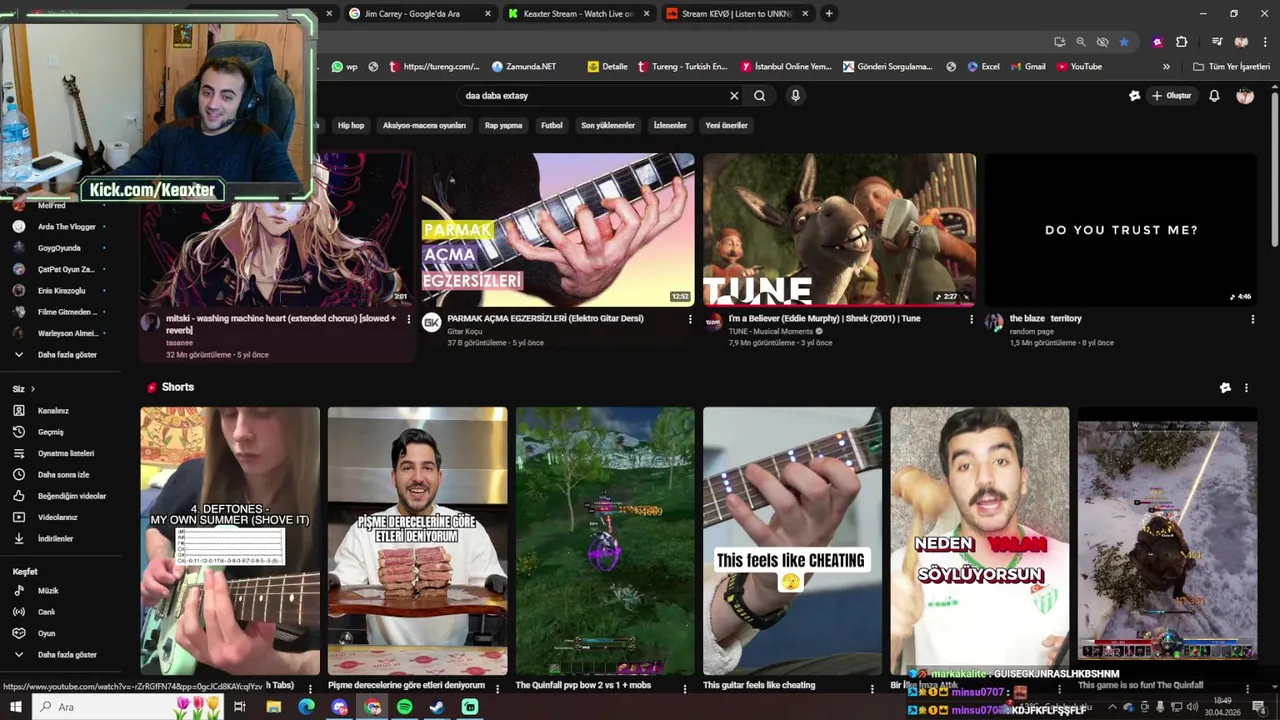The width and height of the screenshot is (1280, 720).
Task: Switch to Keaxter Stream Kick tab
Action: point(578,14)
